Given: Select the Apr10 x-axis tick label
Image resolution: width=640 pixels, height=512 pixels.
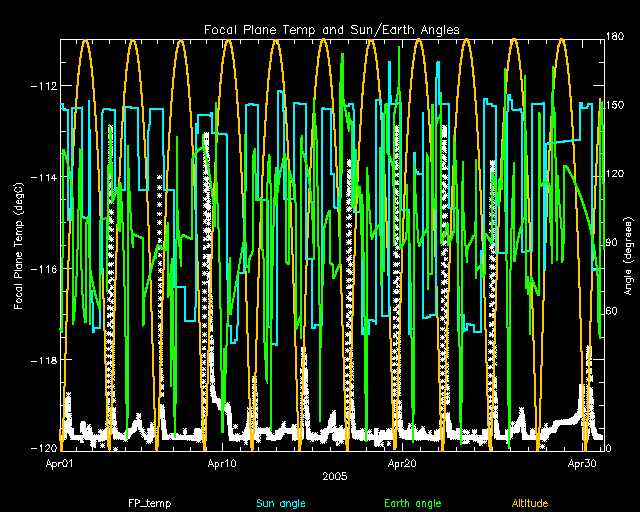Looking at the screenshot, I should 221,464.
